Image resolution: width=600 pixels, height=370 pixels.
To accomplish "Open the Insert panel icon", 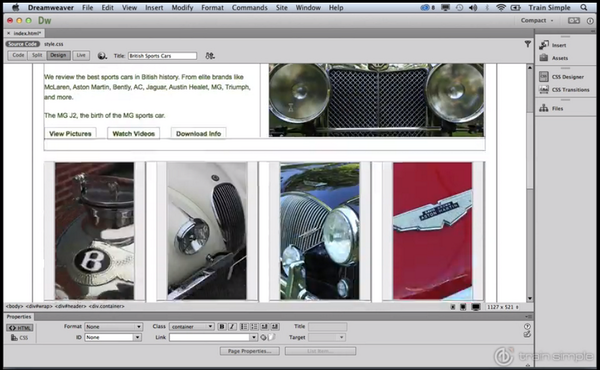I will click(544, 45).
